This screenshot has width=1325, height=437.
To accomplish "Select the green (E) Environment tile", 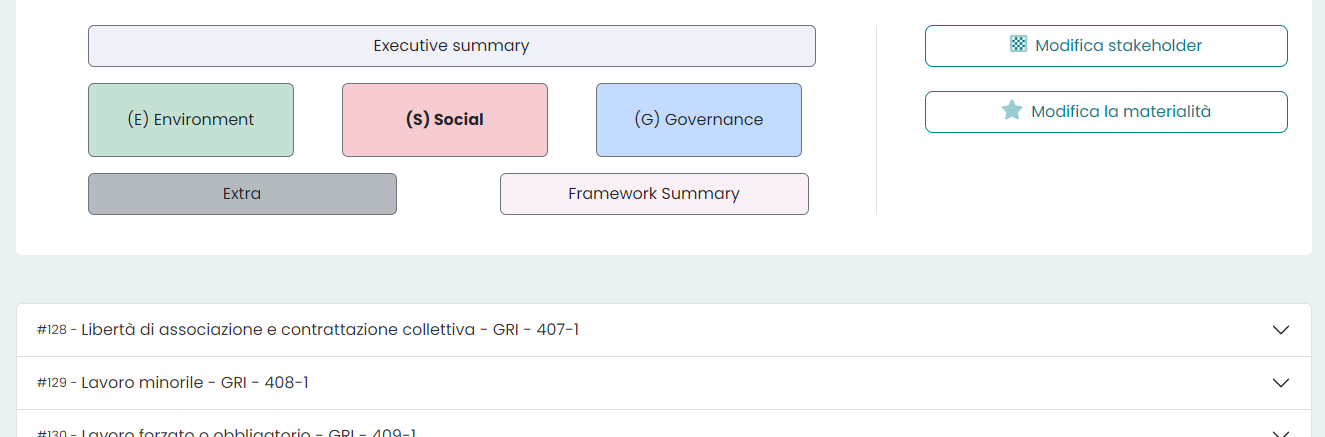I will [191, 120].
